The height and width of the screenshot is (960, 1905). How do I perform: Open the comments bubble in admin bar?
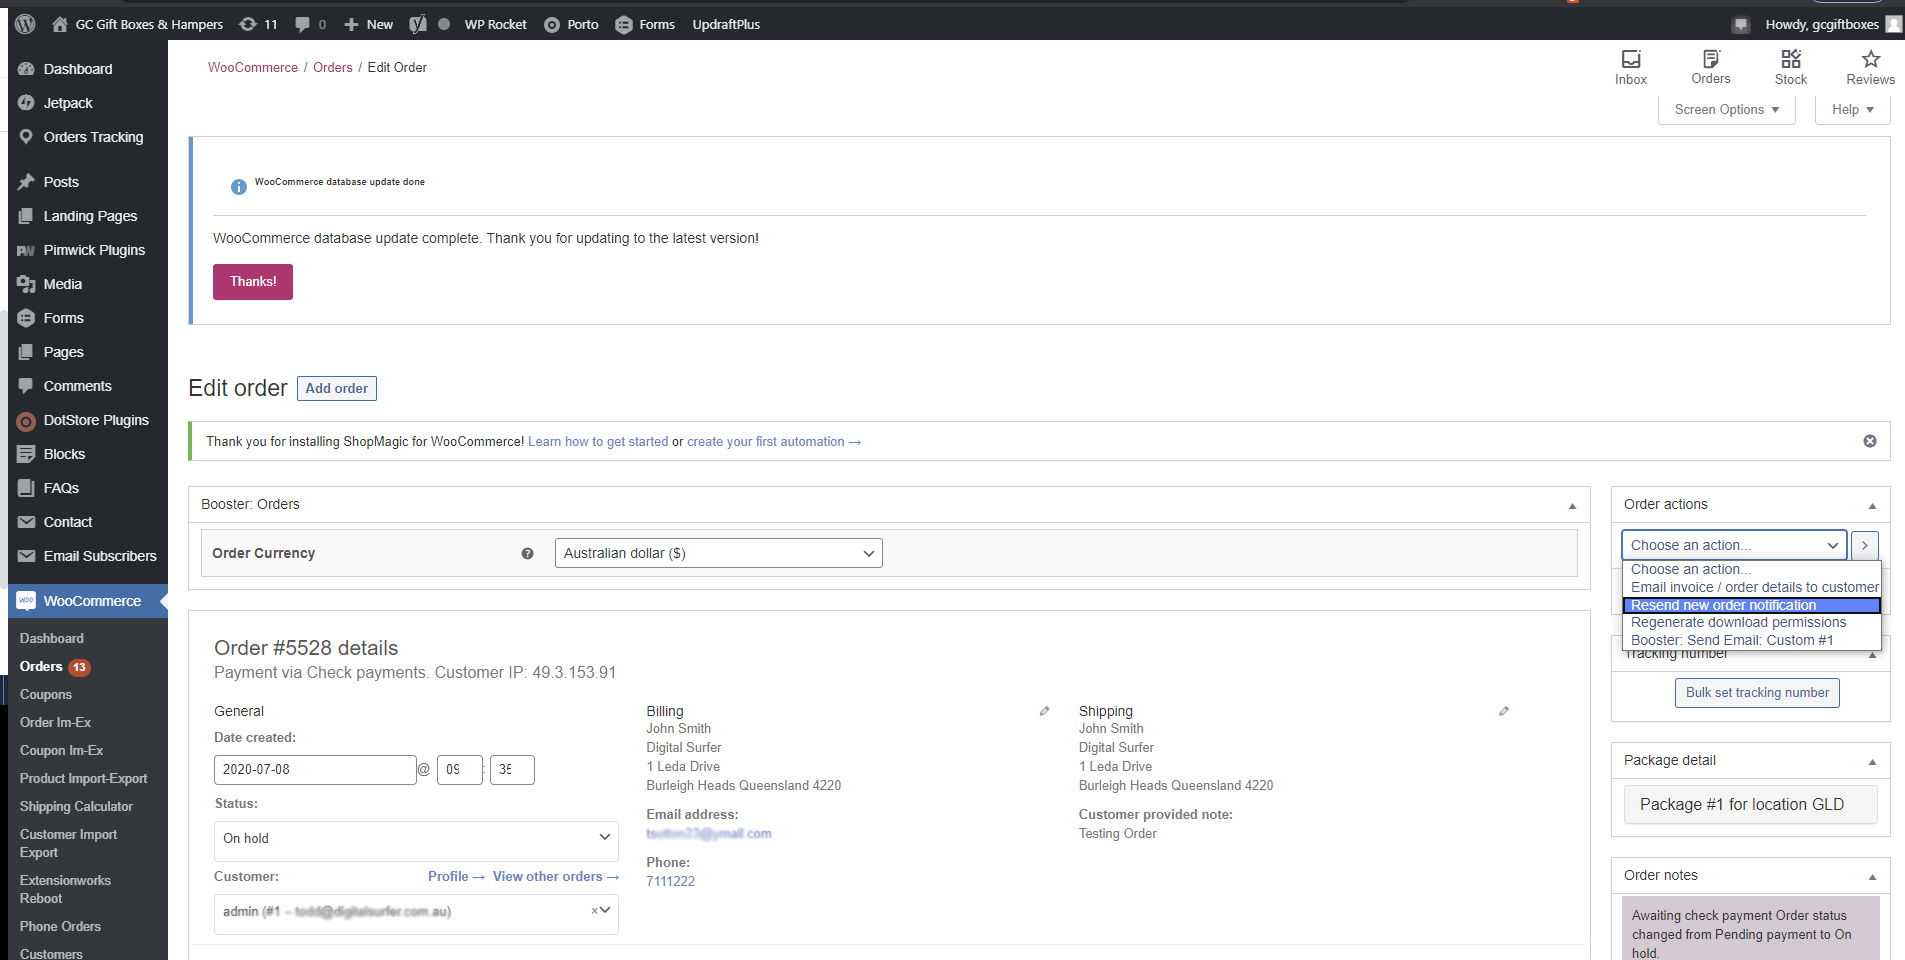click(311, 24)
